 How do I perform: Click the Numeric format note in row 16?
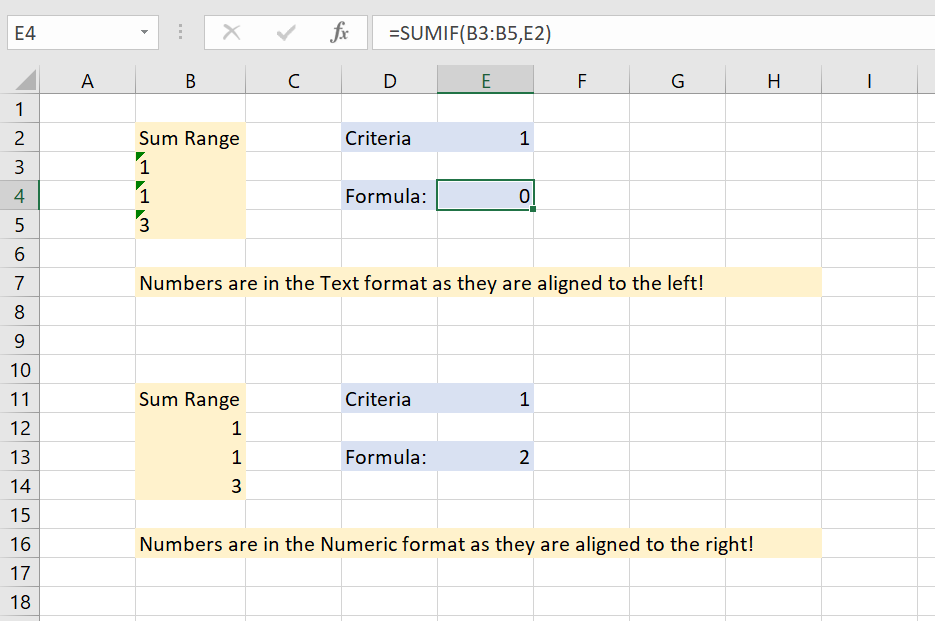point(445,544)
